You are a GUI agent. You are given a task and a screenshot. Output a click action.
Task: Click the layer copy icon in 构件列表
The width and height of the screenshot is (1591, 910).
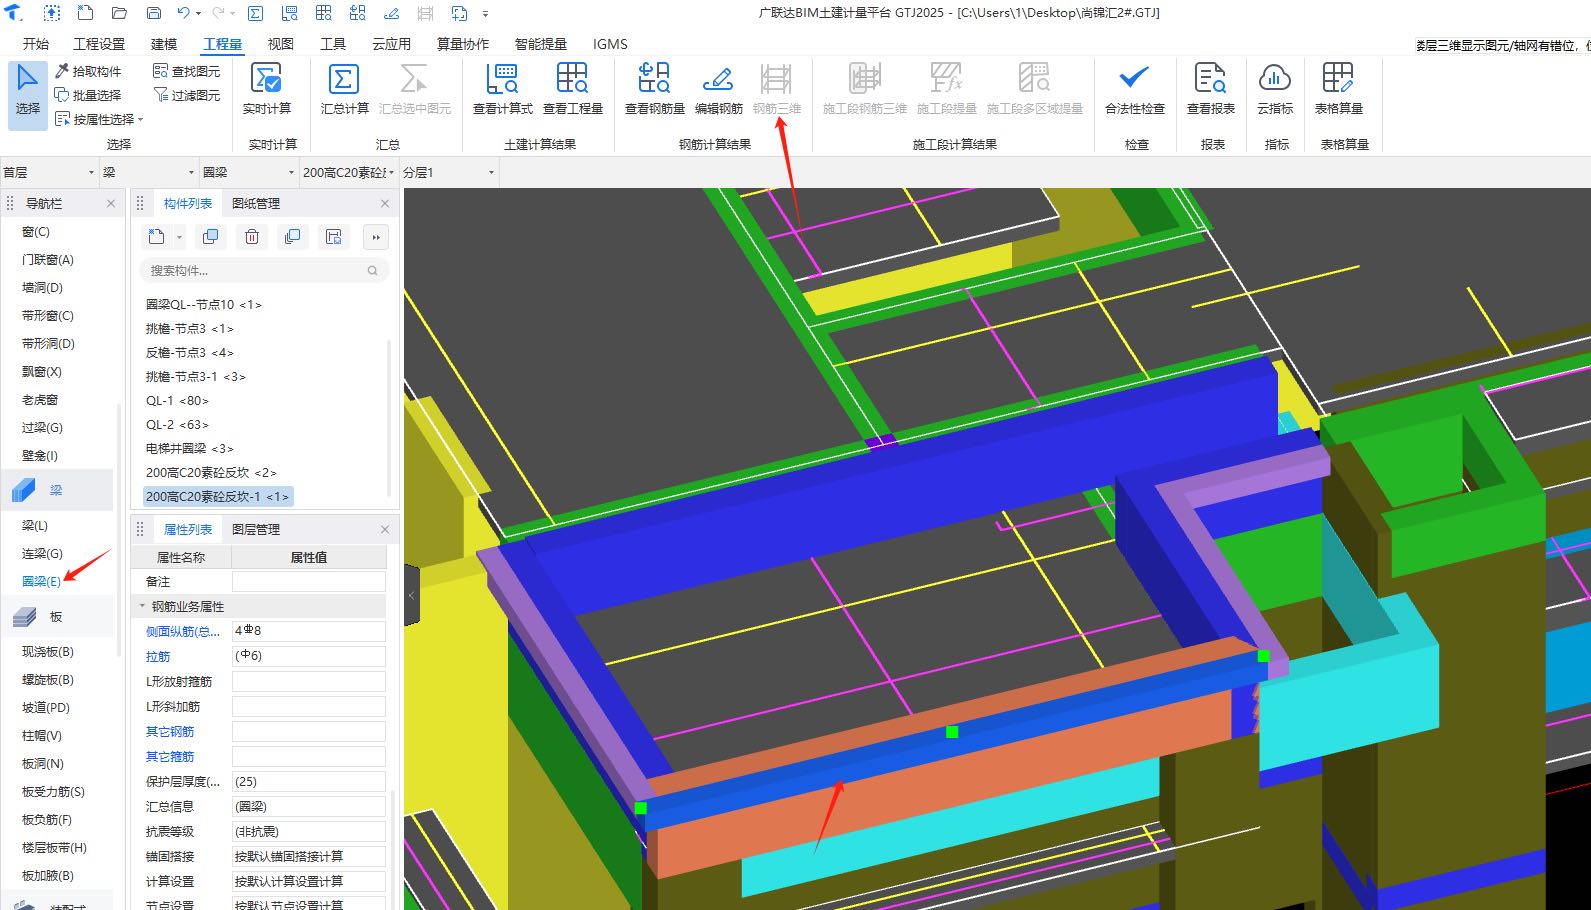click(x=292, y=237)
